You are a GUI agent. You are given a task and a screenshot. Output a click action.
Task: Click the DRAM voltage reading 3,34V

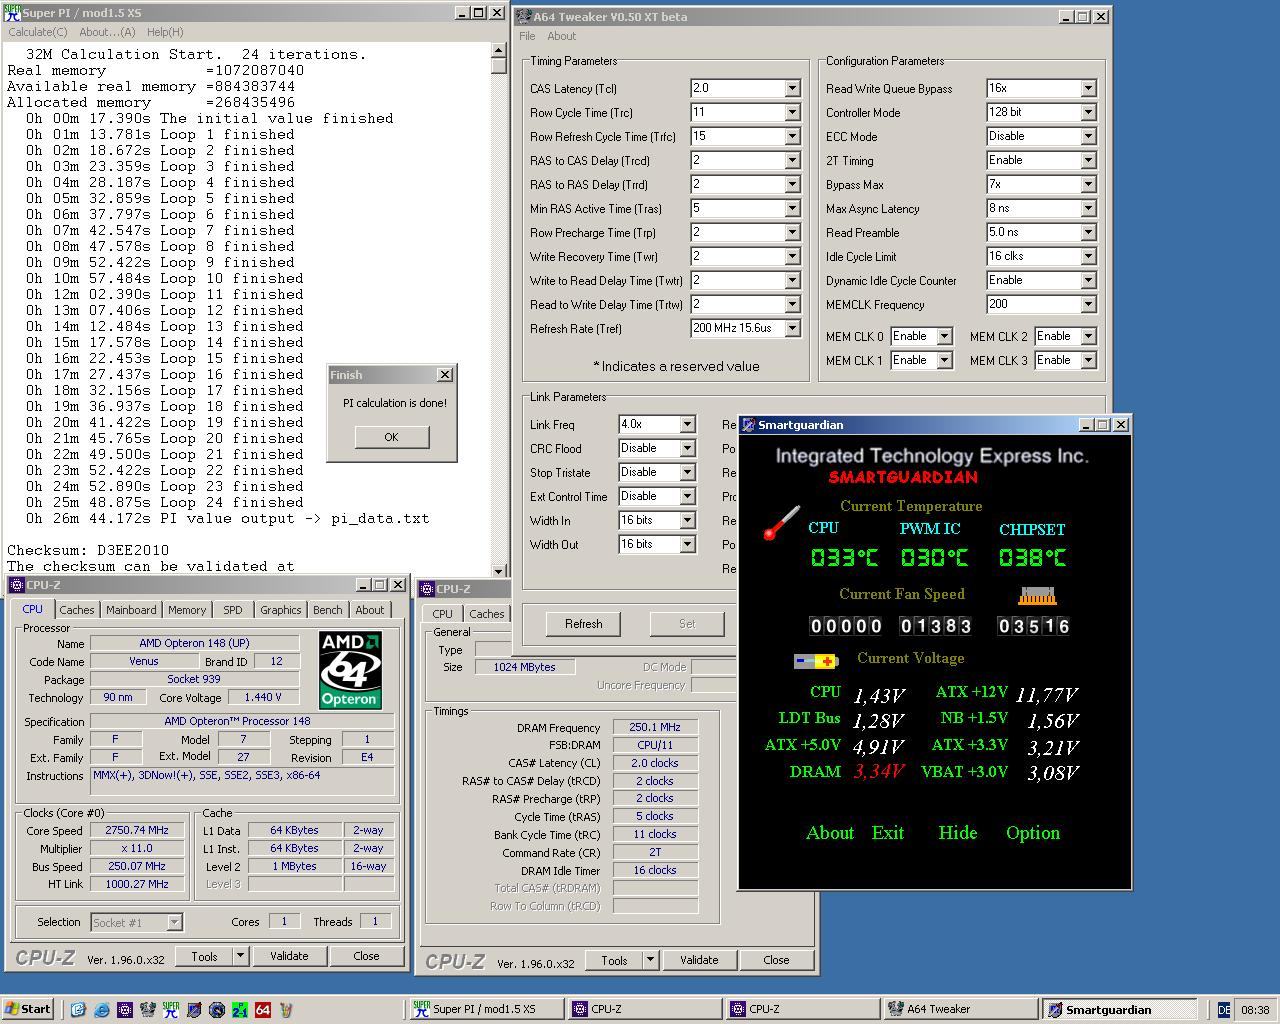(879, 772)
